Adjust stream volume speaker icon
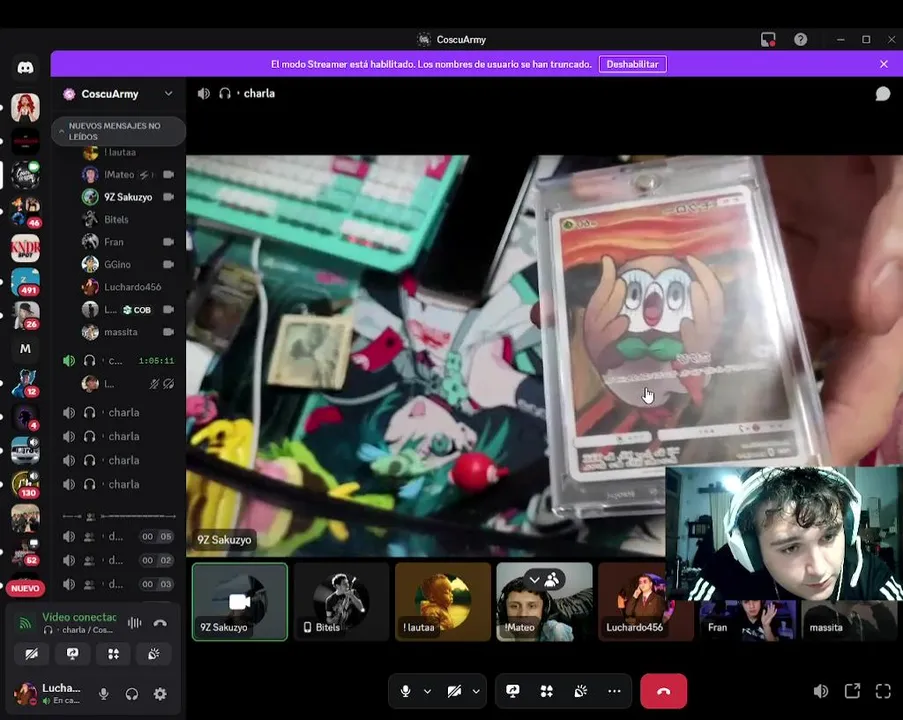The height and width of the screenshot is (720, 903). point(821,691)
